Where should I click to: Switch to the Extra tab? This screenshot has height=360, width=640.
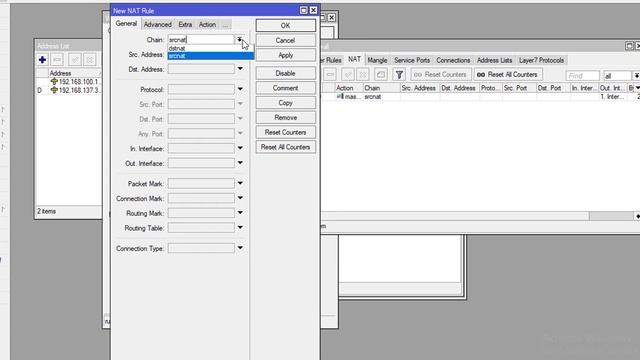(x=185, y=24)
